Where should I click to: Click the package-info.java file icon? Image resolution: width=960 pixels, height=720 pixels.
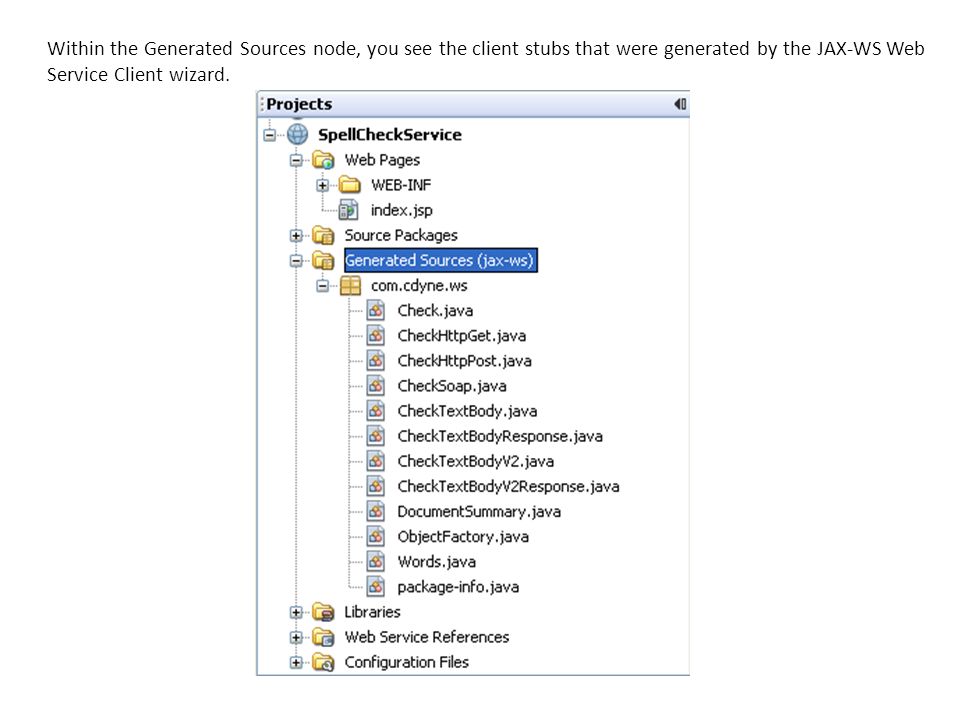[376, 587]
